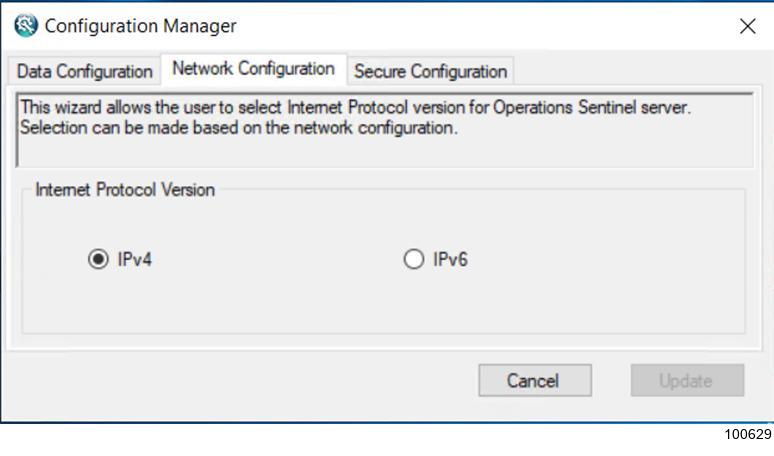Choose the IPv6 radio button circle
The width and height of the screenshot is (774, 456).
[414, 259]
